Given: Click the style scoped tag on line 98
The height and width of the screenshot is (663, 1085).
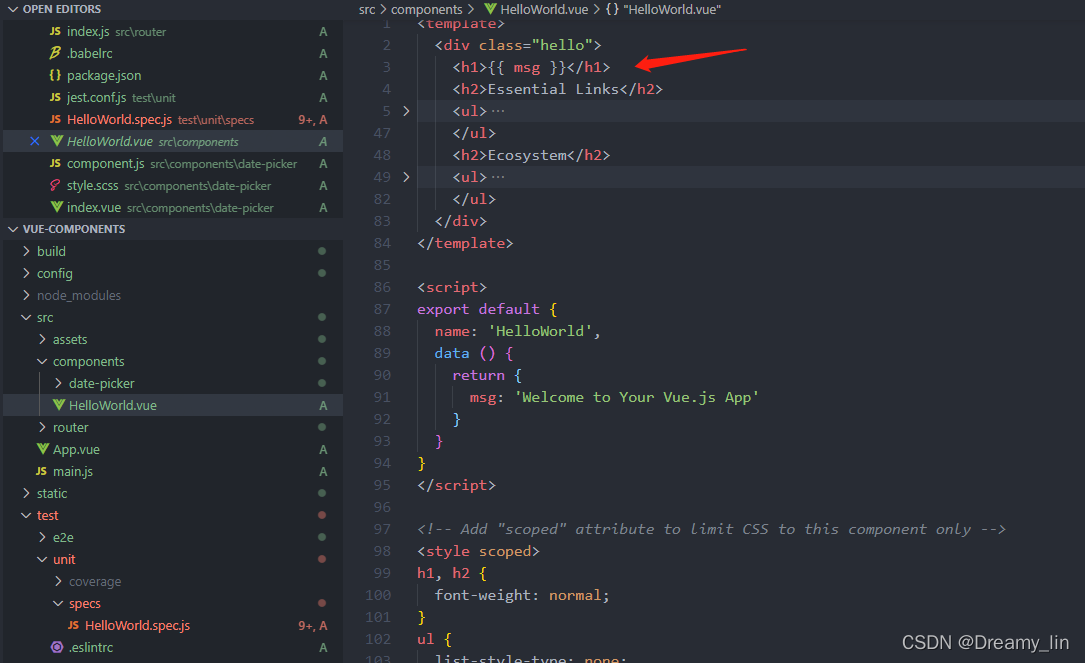Looking at the screenshot, I should pyautogui.click(x=478, y=551).
